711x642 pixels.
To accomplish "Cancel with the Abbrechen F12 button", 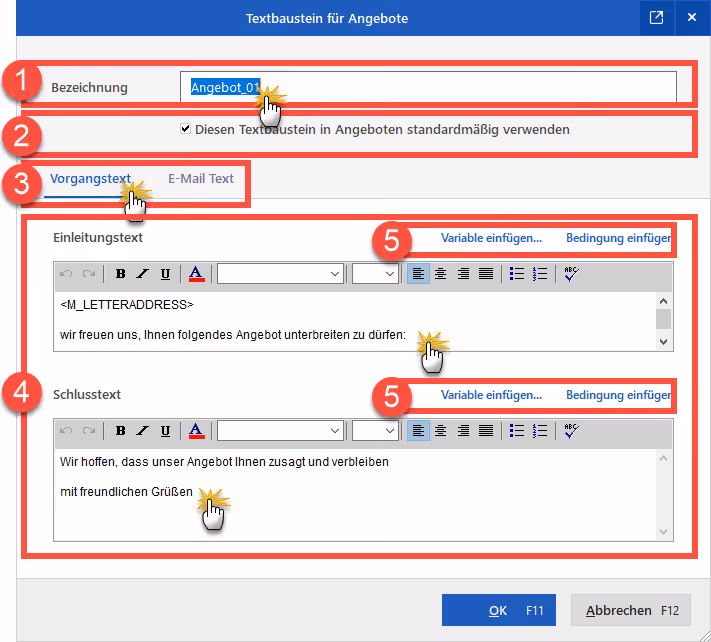I will tap(631, 610).
